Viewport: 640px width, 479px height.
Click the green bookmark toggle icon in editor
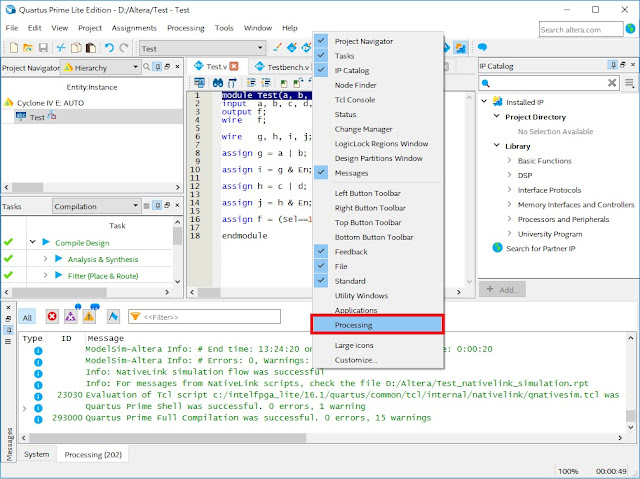tap(284, 84)
